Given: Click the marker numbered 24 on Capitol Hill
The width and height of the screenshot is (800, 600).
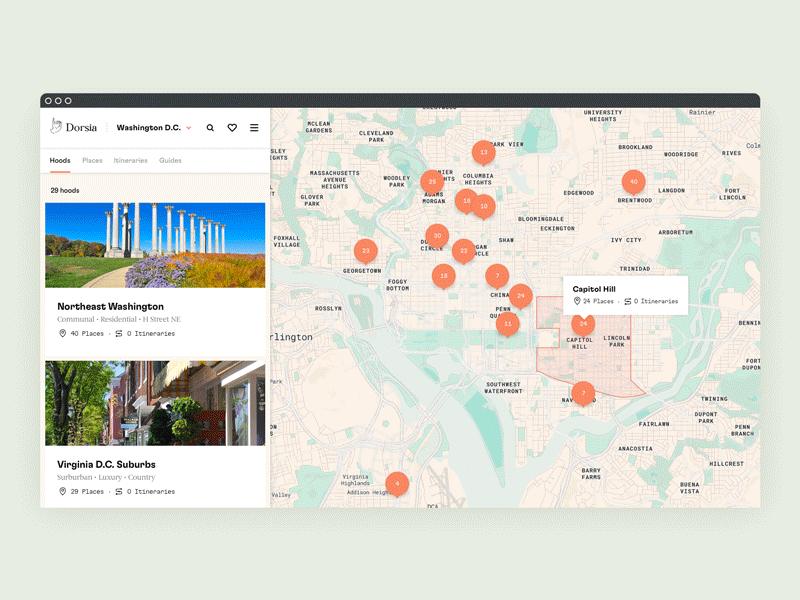Looking at the screenshot, I should coord(583,323).
